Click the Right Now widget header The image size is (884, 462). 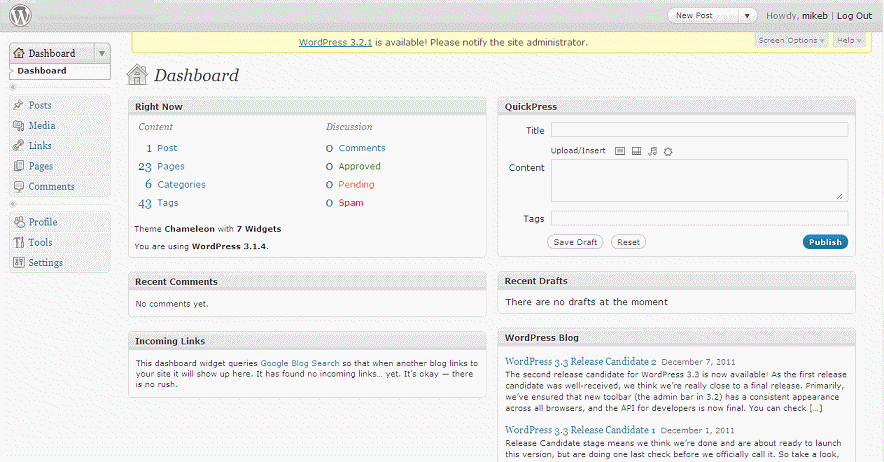(307, 107)
